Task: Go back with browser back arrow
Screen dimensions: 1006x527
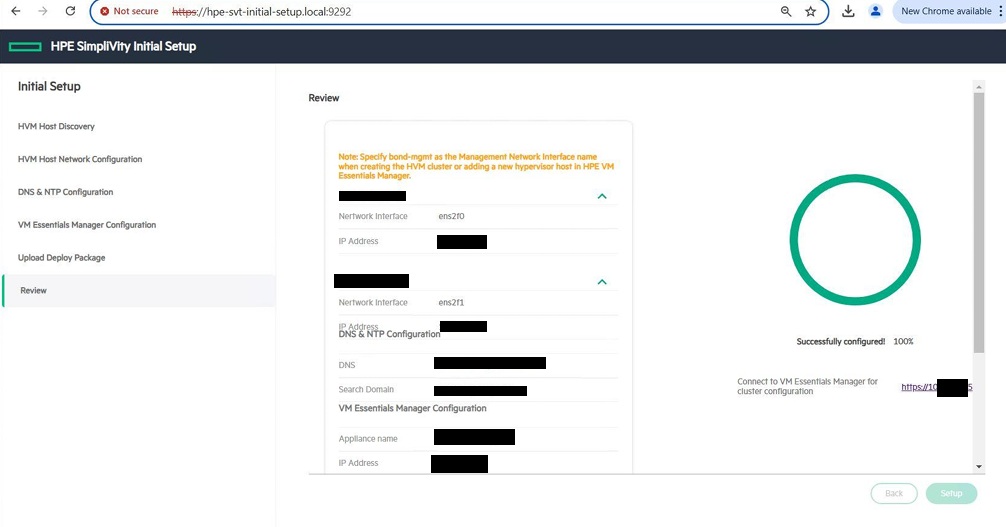Action: point(16,11)
